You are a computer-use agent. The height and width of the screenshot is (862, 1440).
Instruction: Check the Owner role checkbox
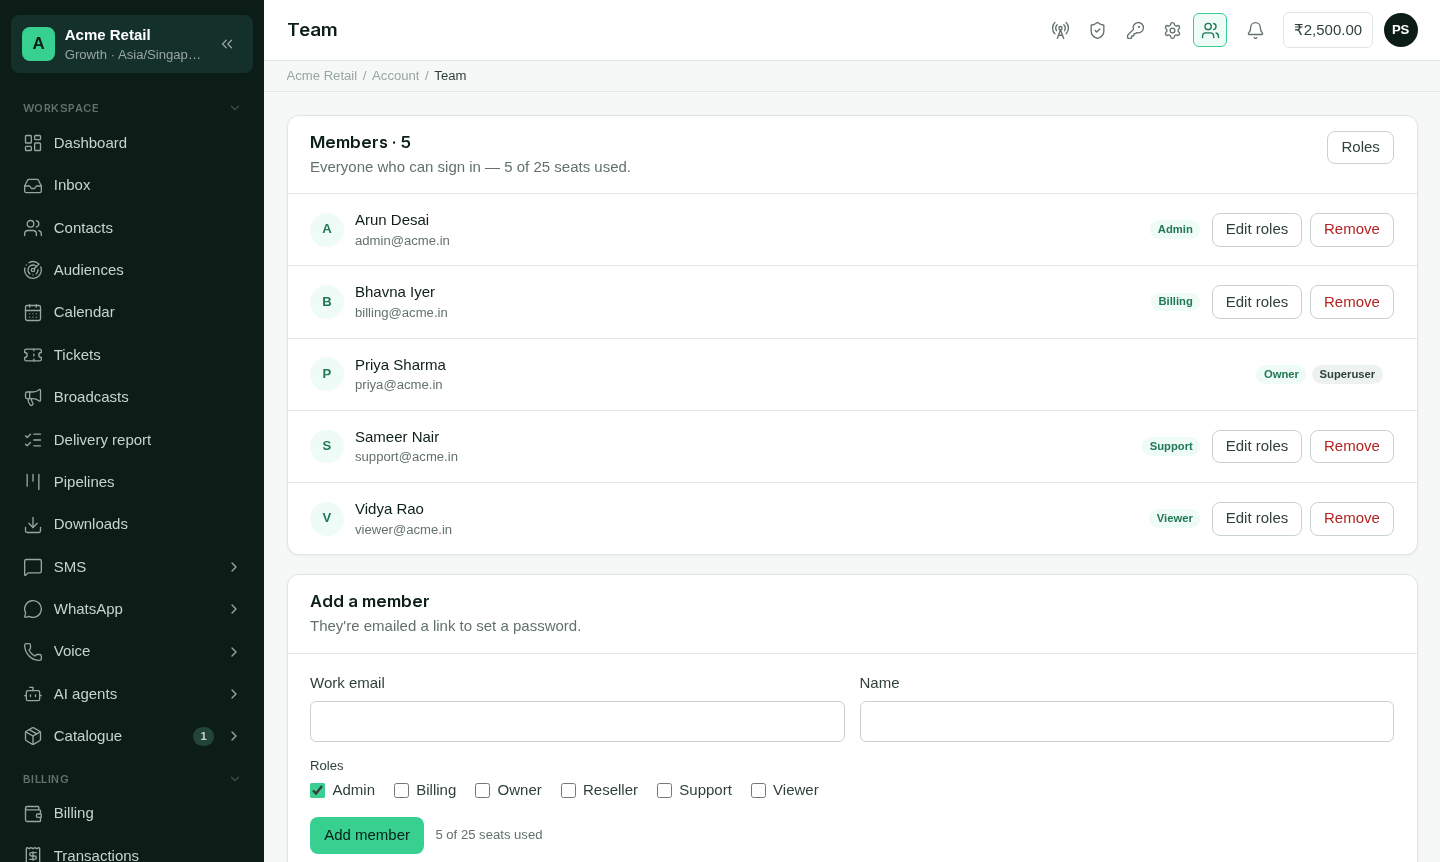click(x=483, y=790)
